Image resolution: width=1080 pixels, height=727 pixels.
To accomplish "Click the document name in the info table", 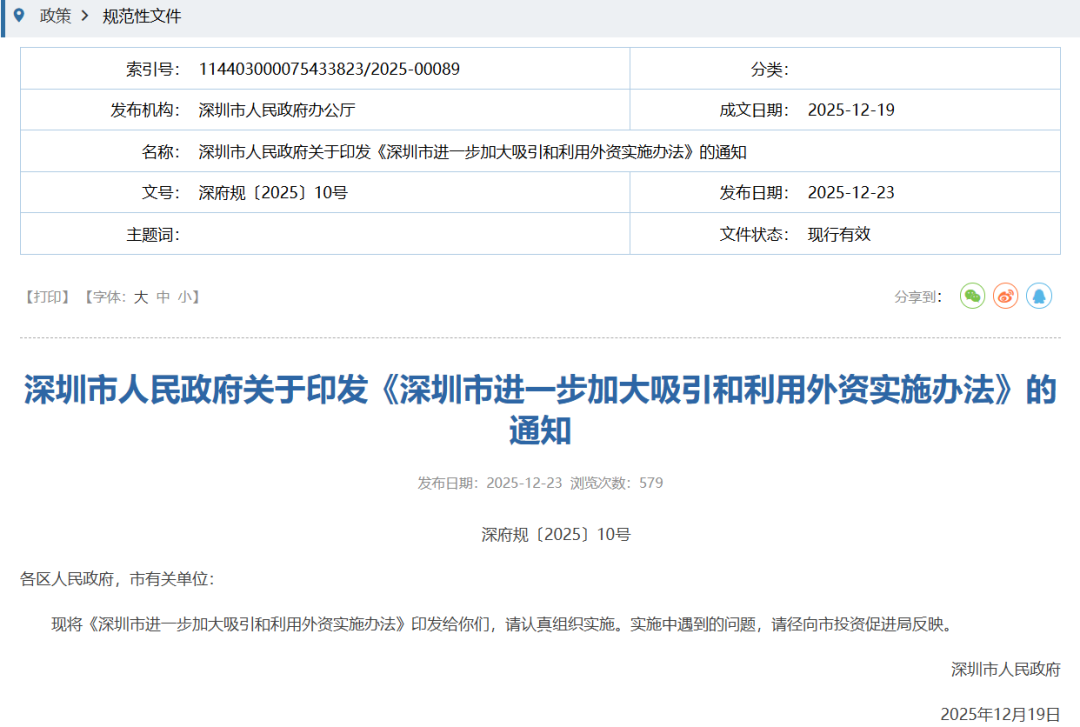I will coord(473,152).
